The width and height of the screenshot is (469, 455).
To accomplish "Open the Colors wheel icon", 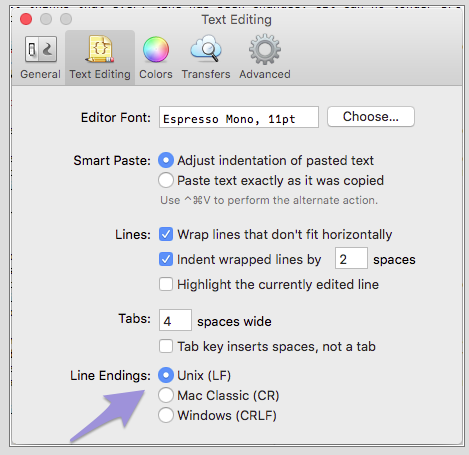I will point(156,49).
